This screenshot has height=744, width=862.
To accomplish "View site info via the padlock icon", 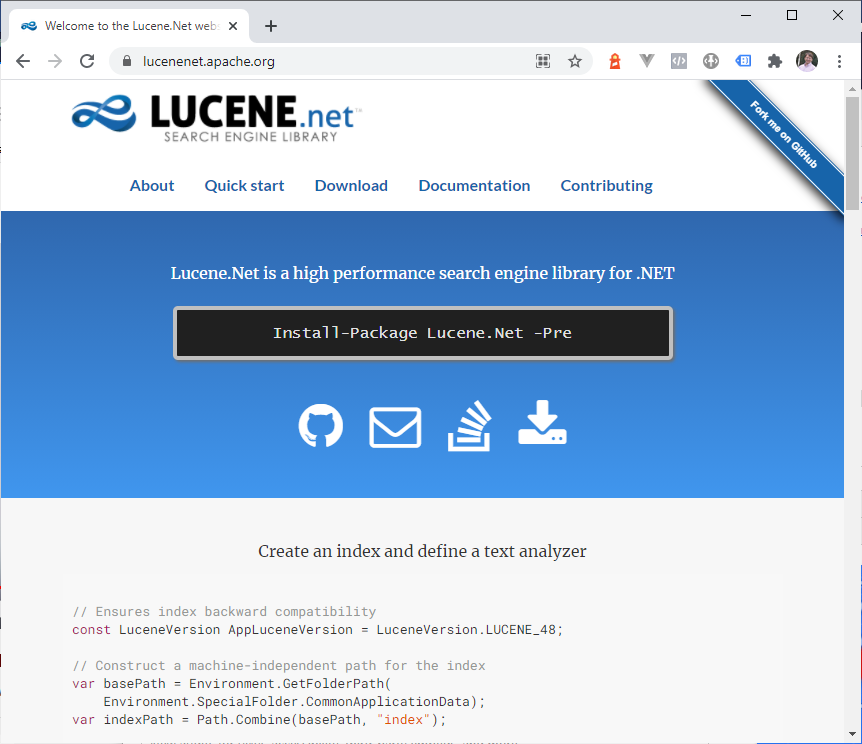I will tap(127, 61).
